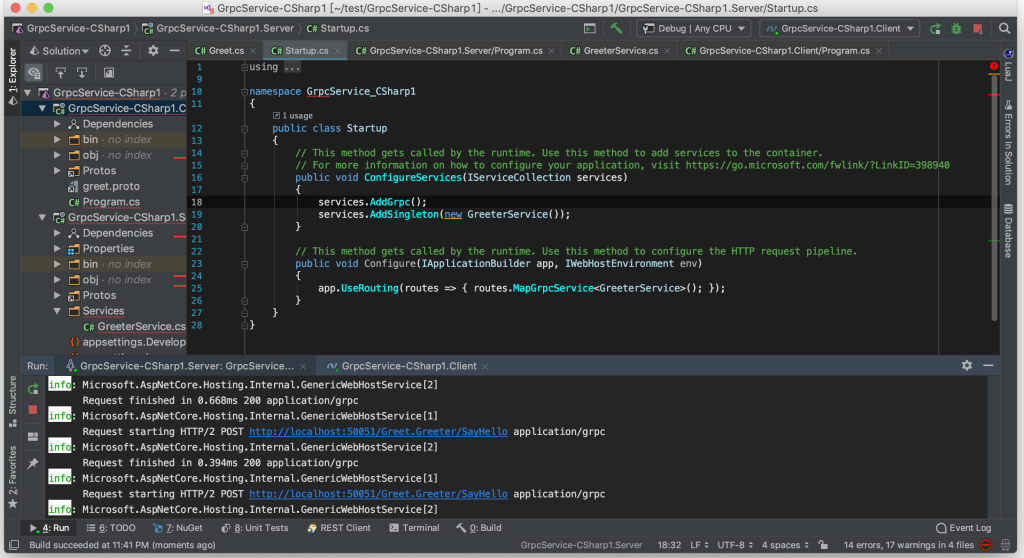
Task: Click the red Stop icon in the top toolbar
Action: click(978, 28)
